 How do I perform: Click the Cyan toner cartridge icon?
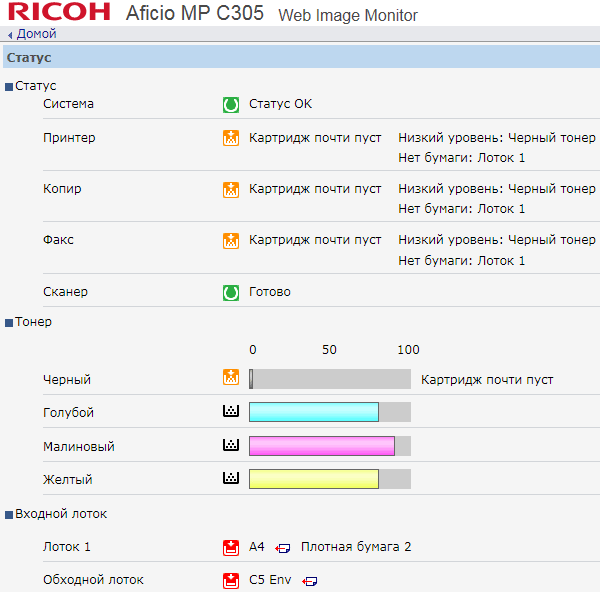[231, 412]
